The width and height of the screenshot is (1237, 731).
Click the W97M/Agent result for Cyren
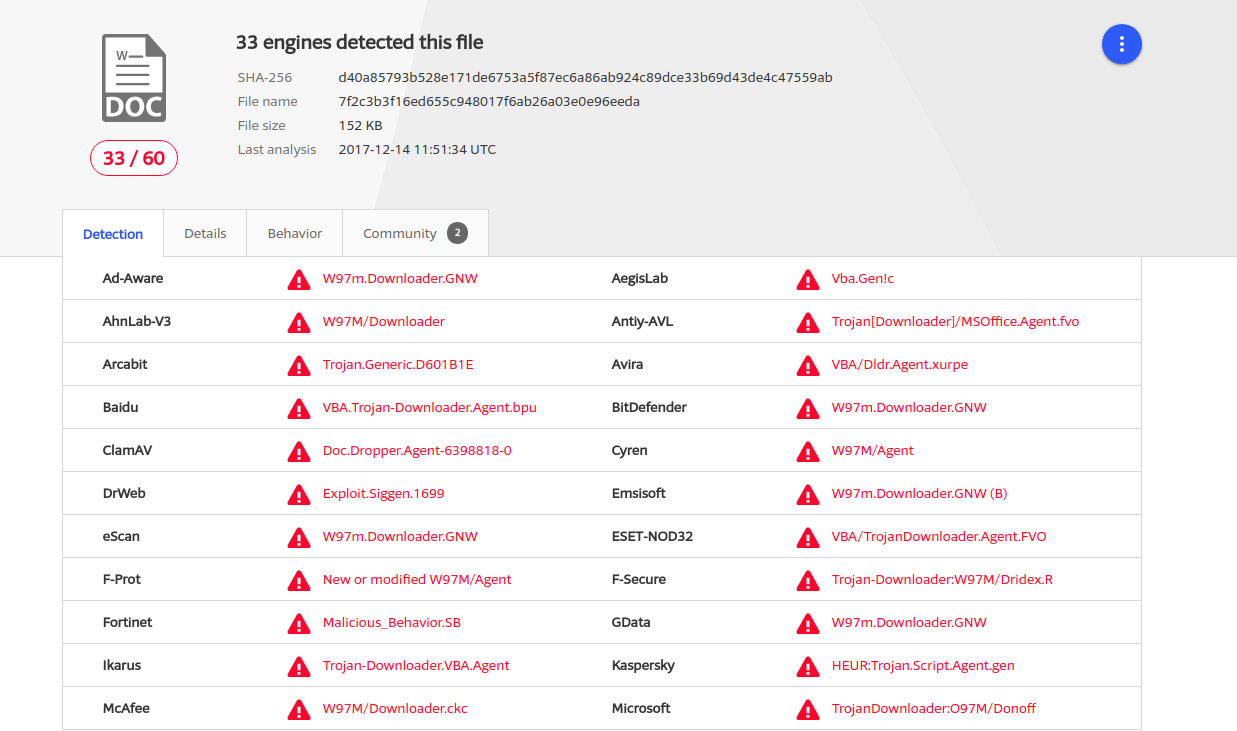873,450
